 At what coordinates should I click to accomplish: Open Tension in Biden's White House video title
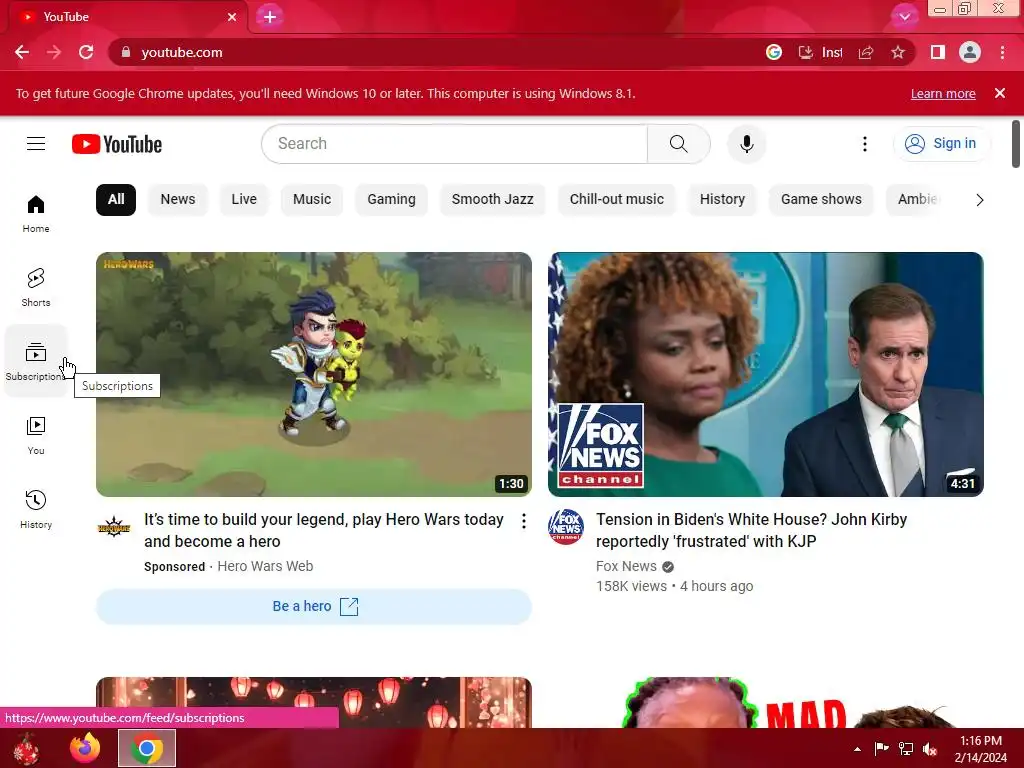(x=751, y=530)
